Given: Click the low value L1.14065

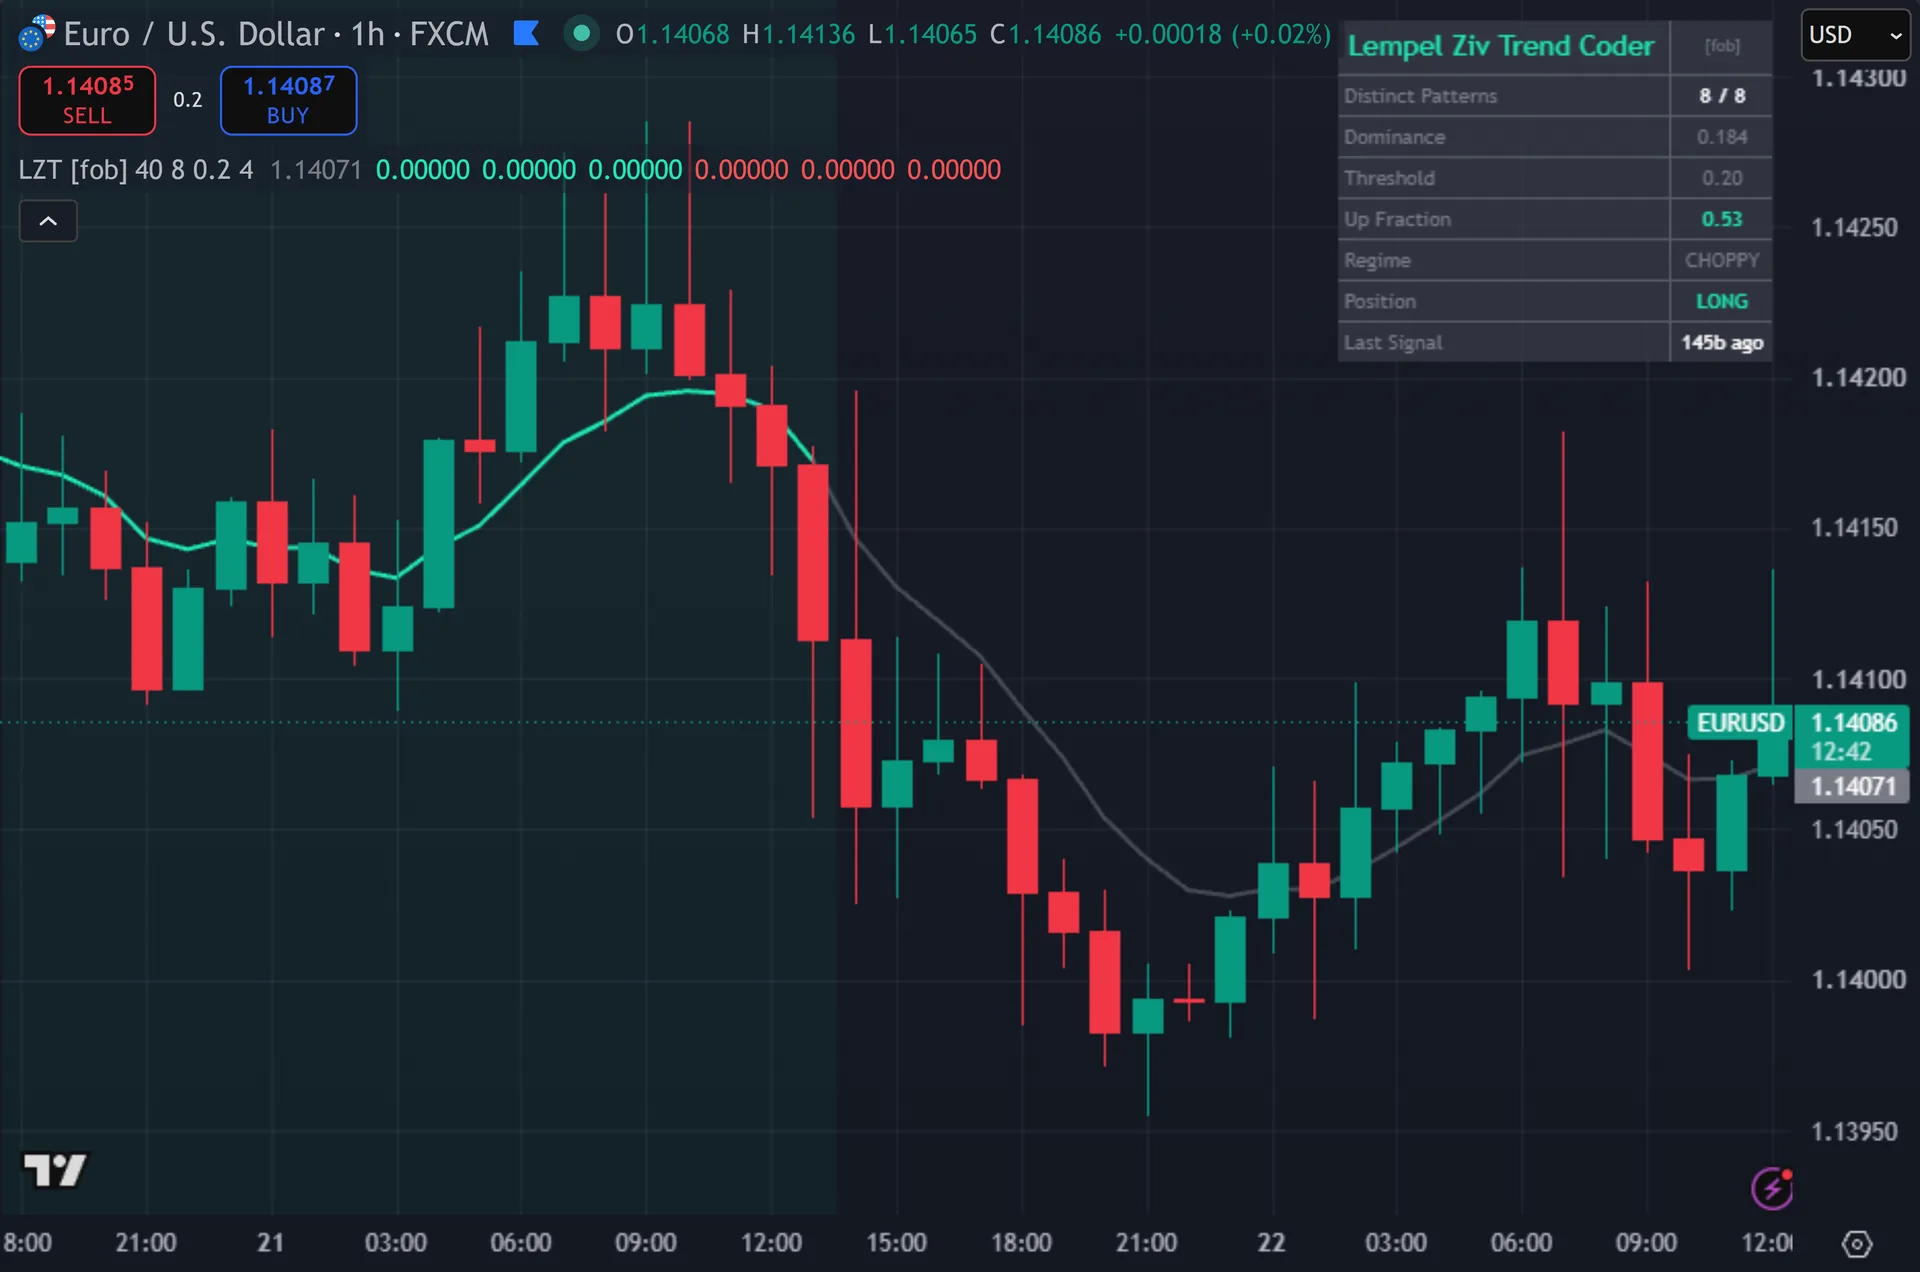Looking at the screenshot, I should pyautogui.click(x=922, y=35).
